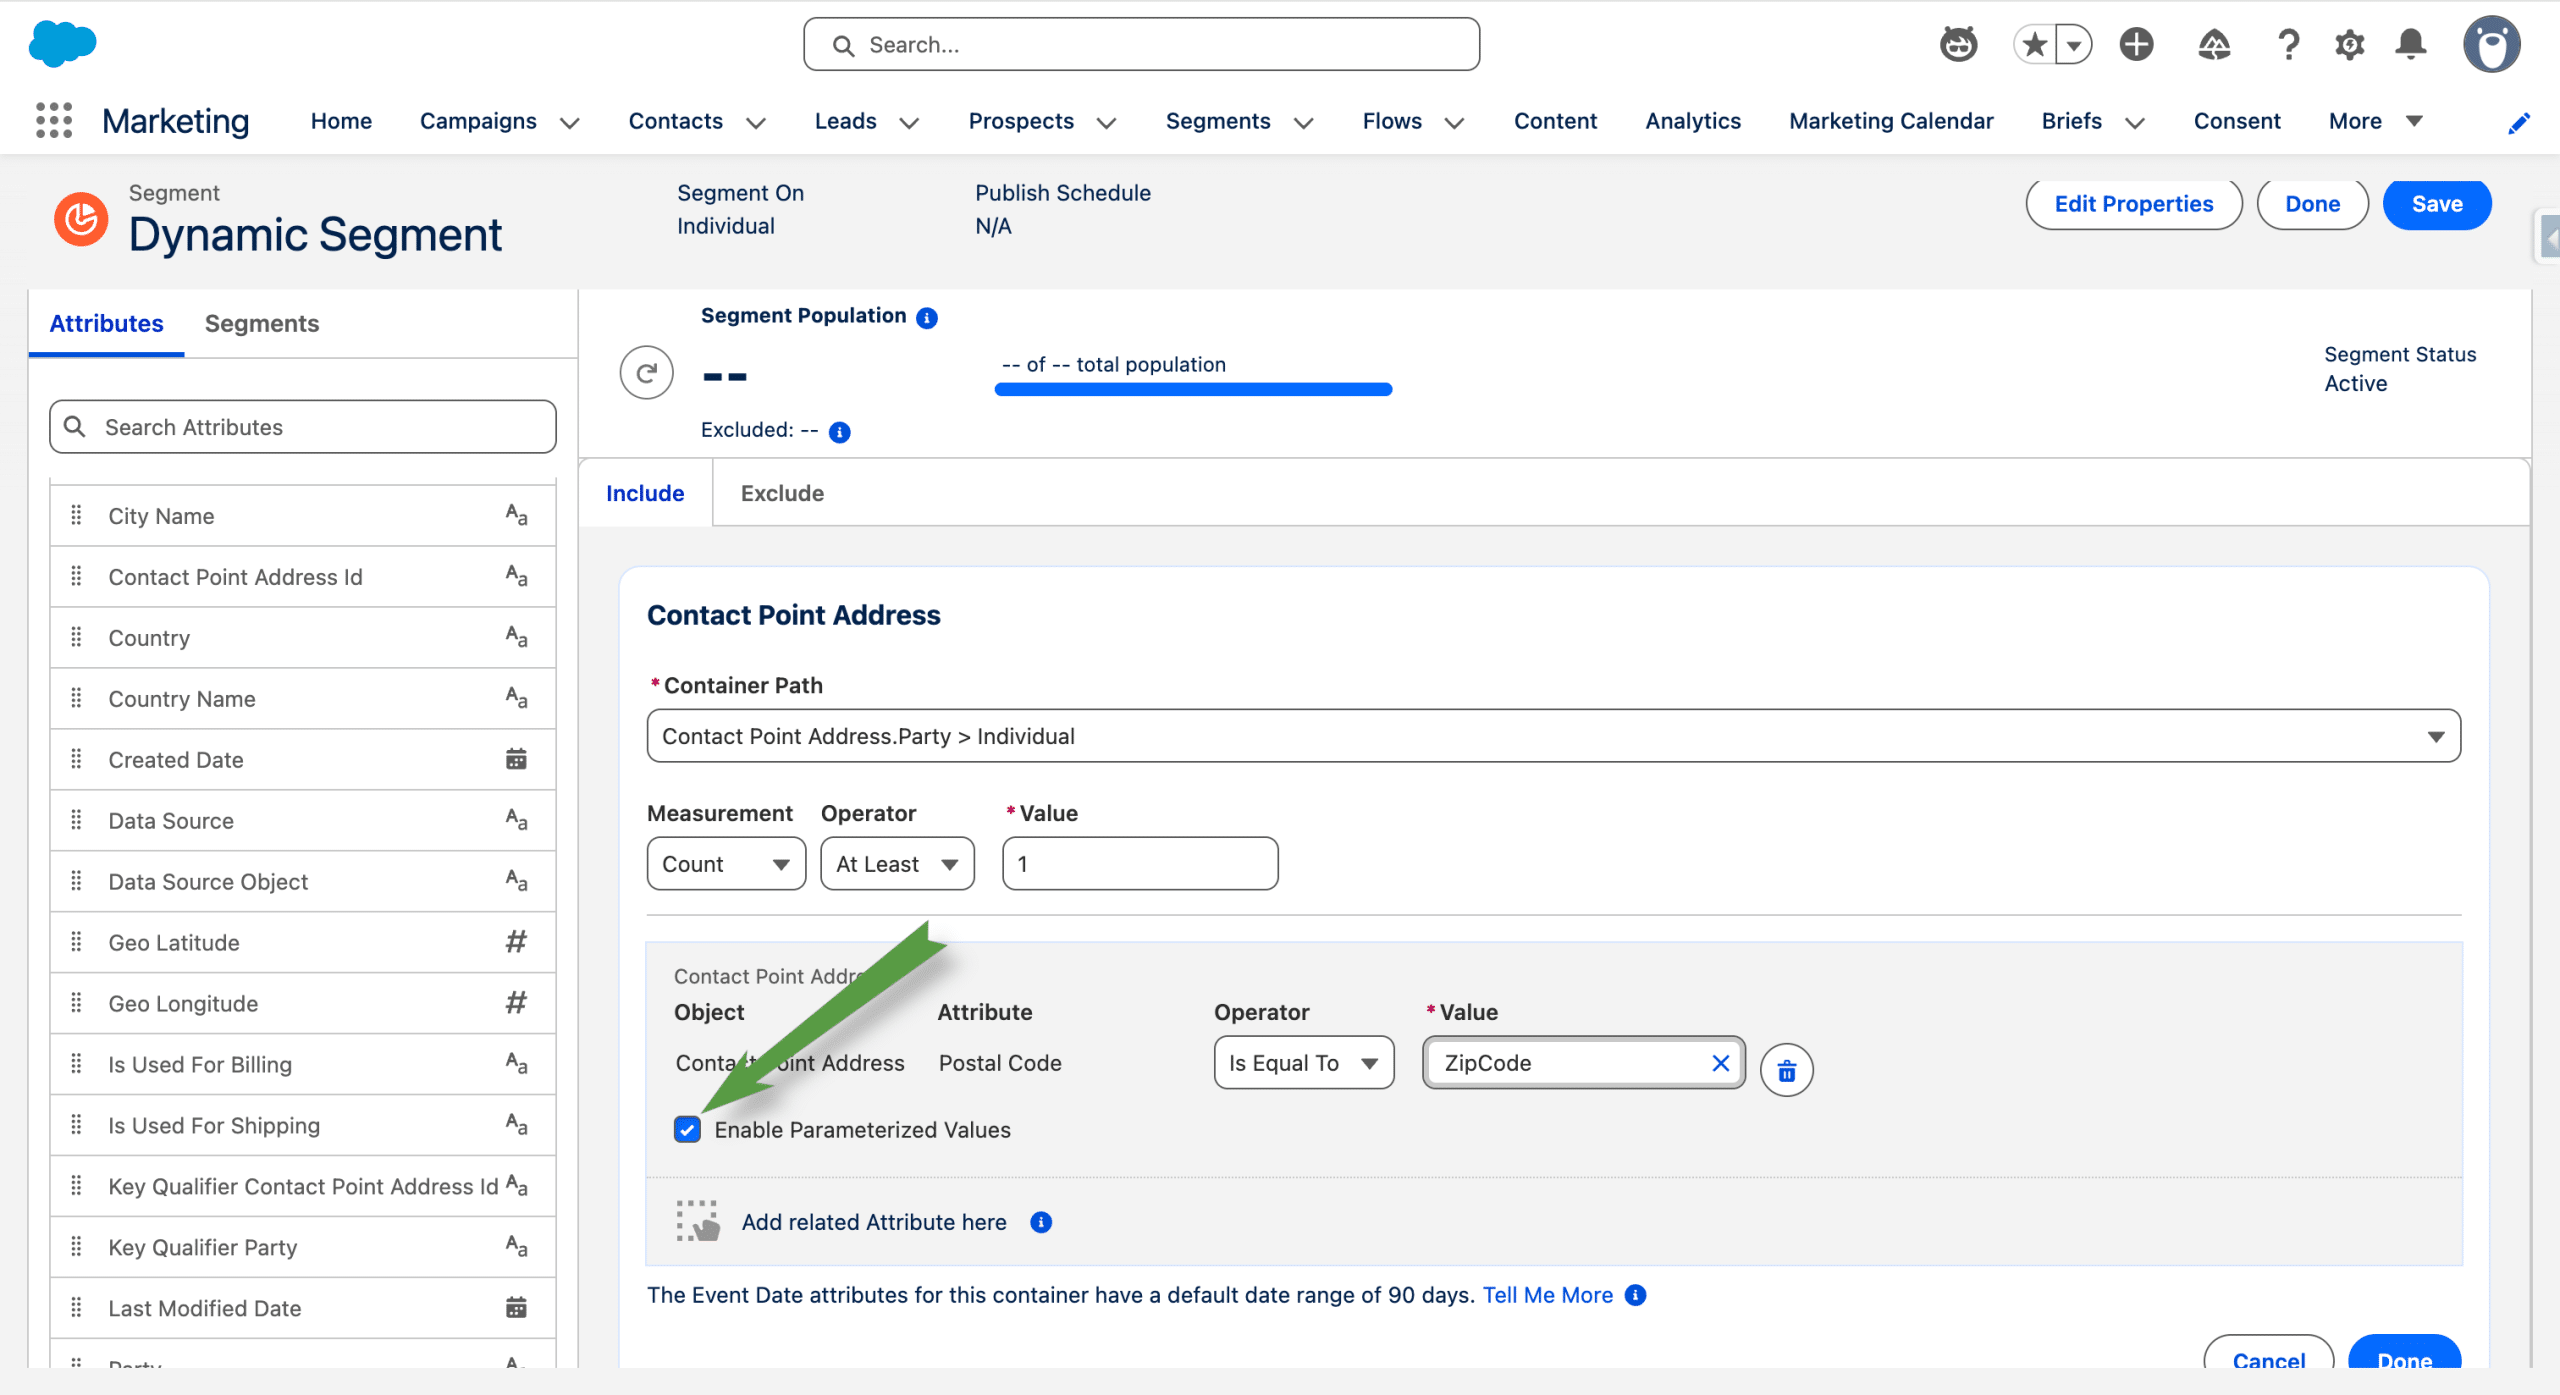Click the refresh segment population icon
2560x1395 pixels.
pos(646,373)
